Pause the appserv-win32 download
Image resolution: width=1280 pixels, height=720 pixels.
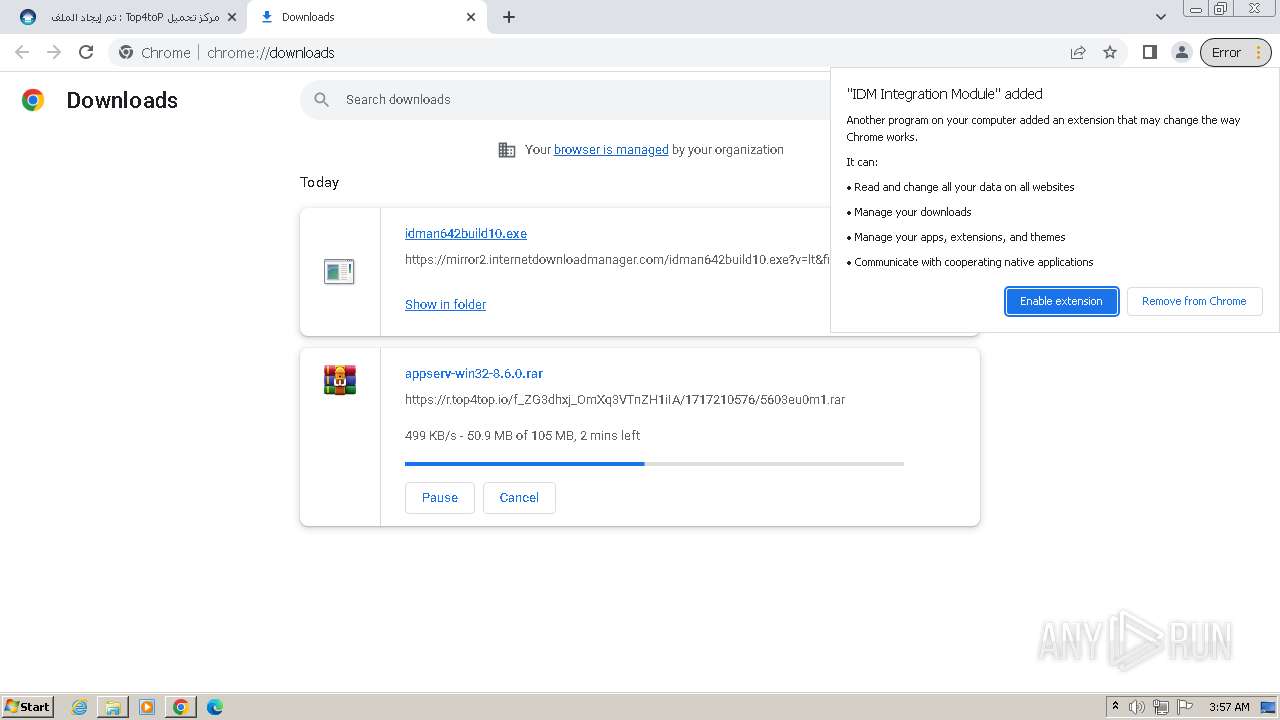point(440,498)
